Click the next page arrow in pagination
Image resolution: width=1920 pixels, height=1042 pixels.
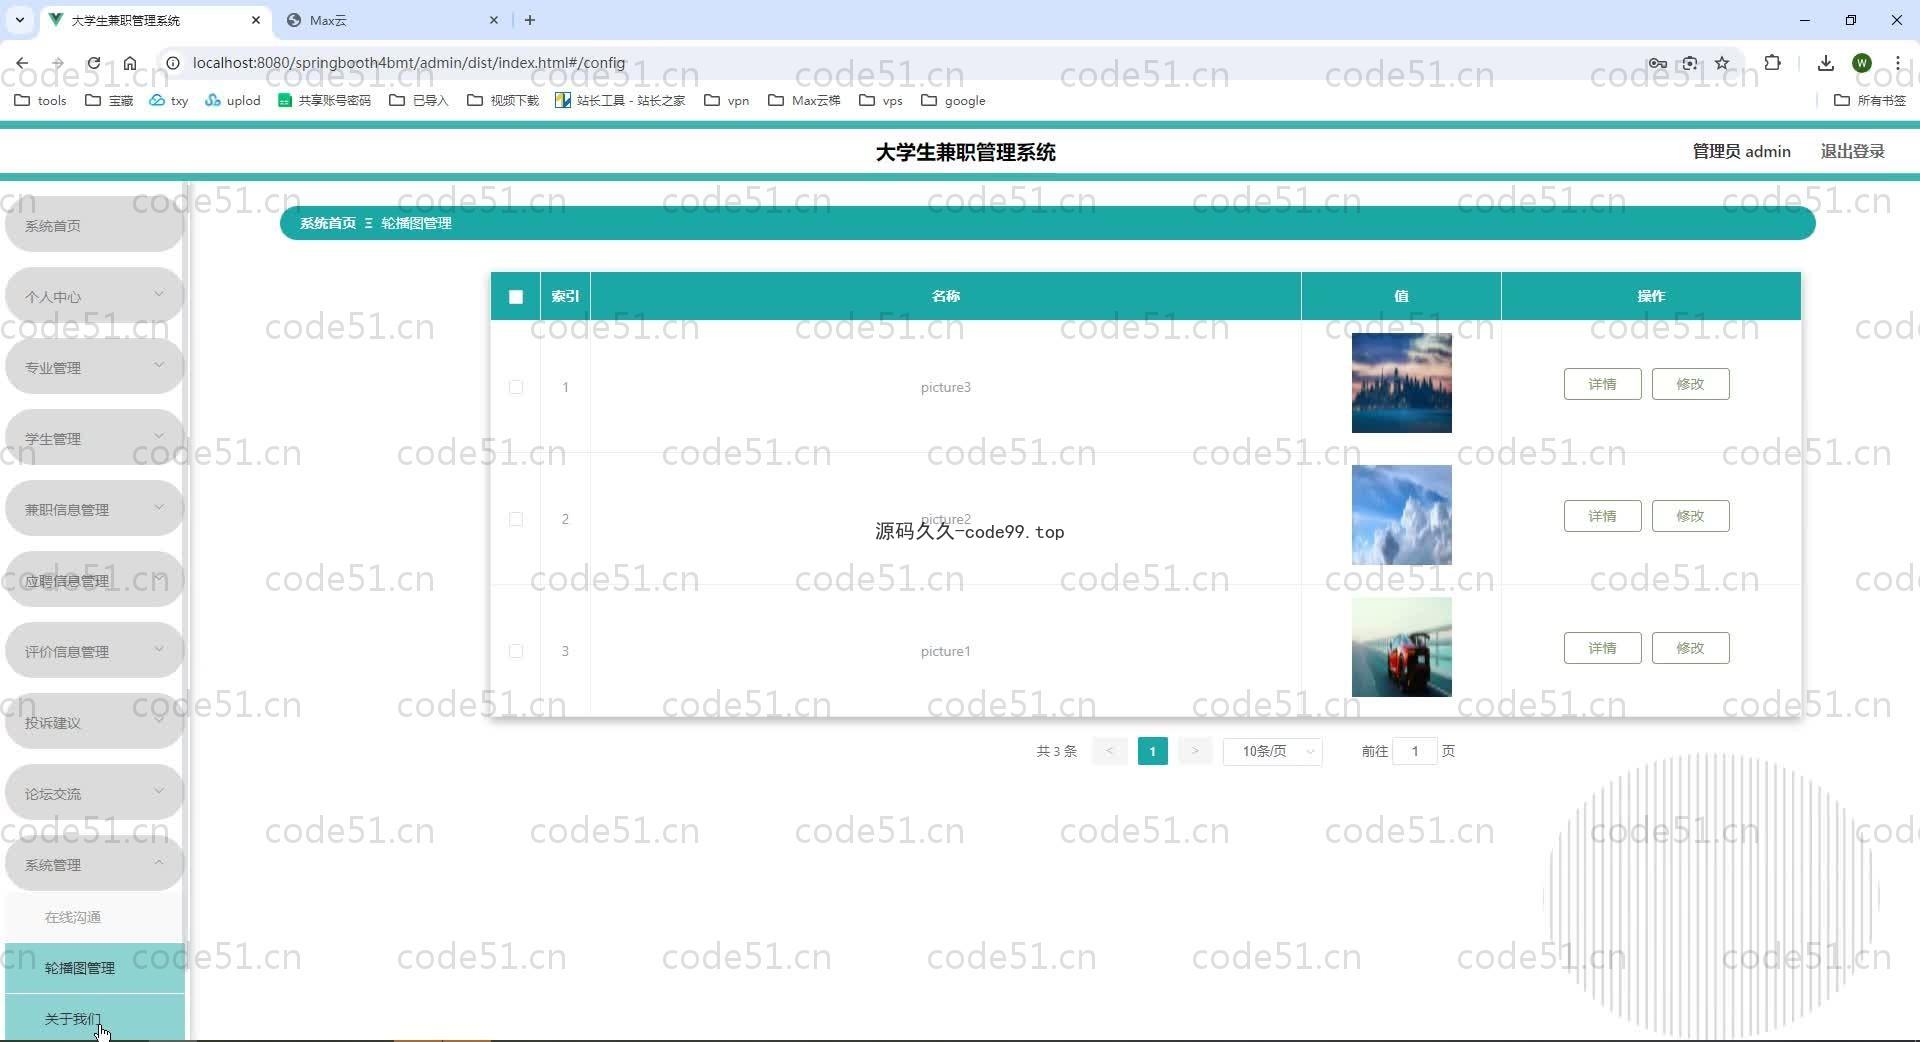(x=1194, y=751)
